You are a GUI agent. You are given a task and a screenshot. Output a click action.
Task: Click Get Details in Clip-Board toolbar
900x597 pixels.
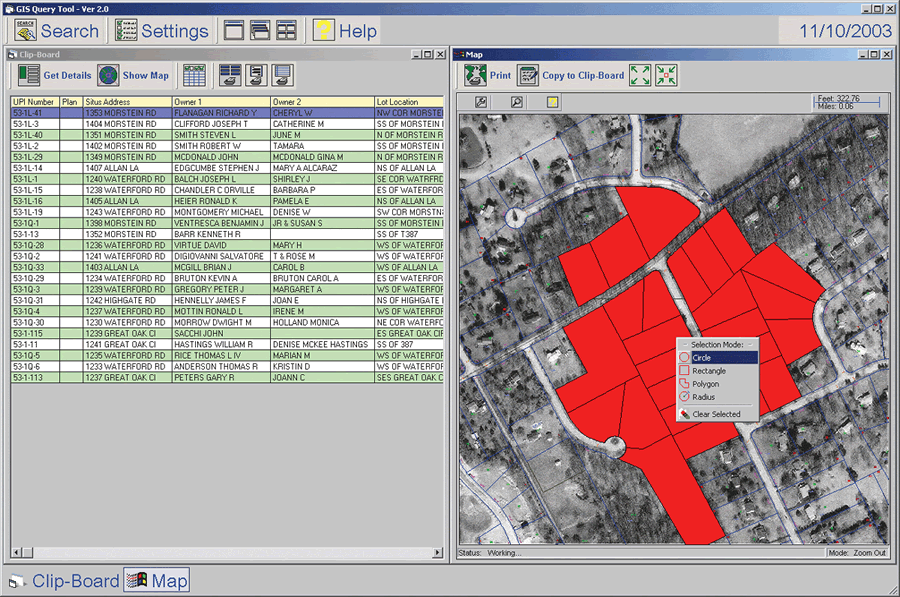pyautogui.click(x=55, y=75)
